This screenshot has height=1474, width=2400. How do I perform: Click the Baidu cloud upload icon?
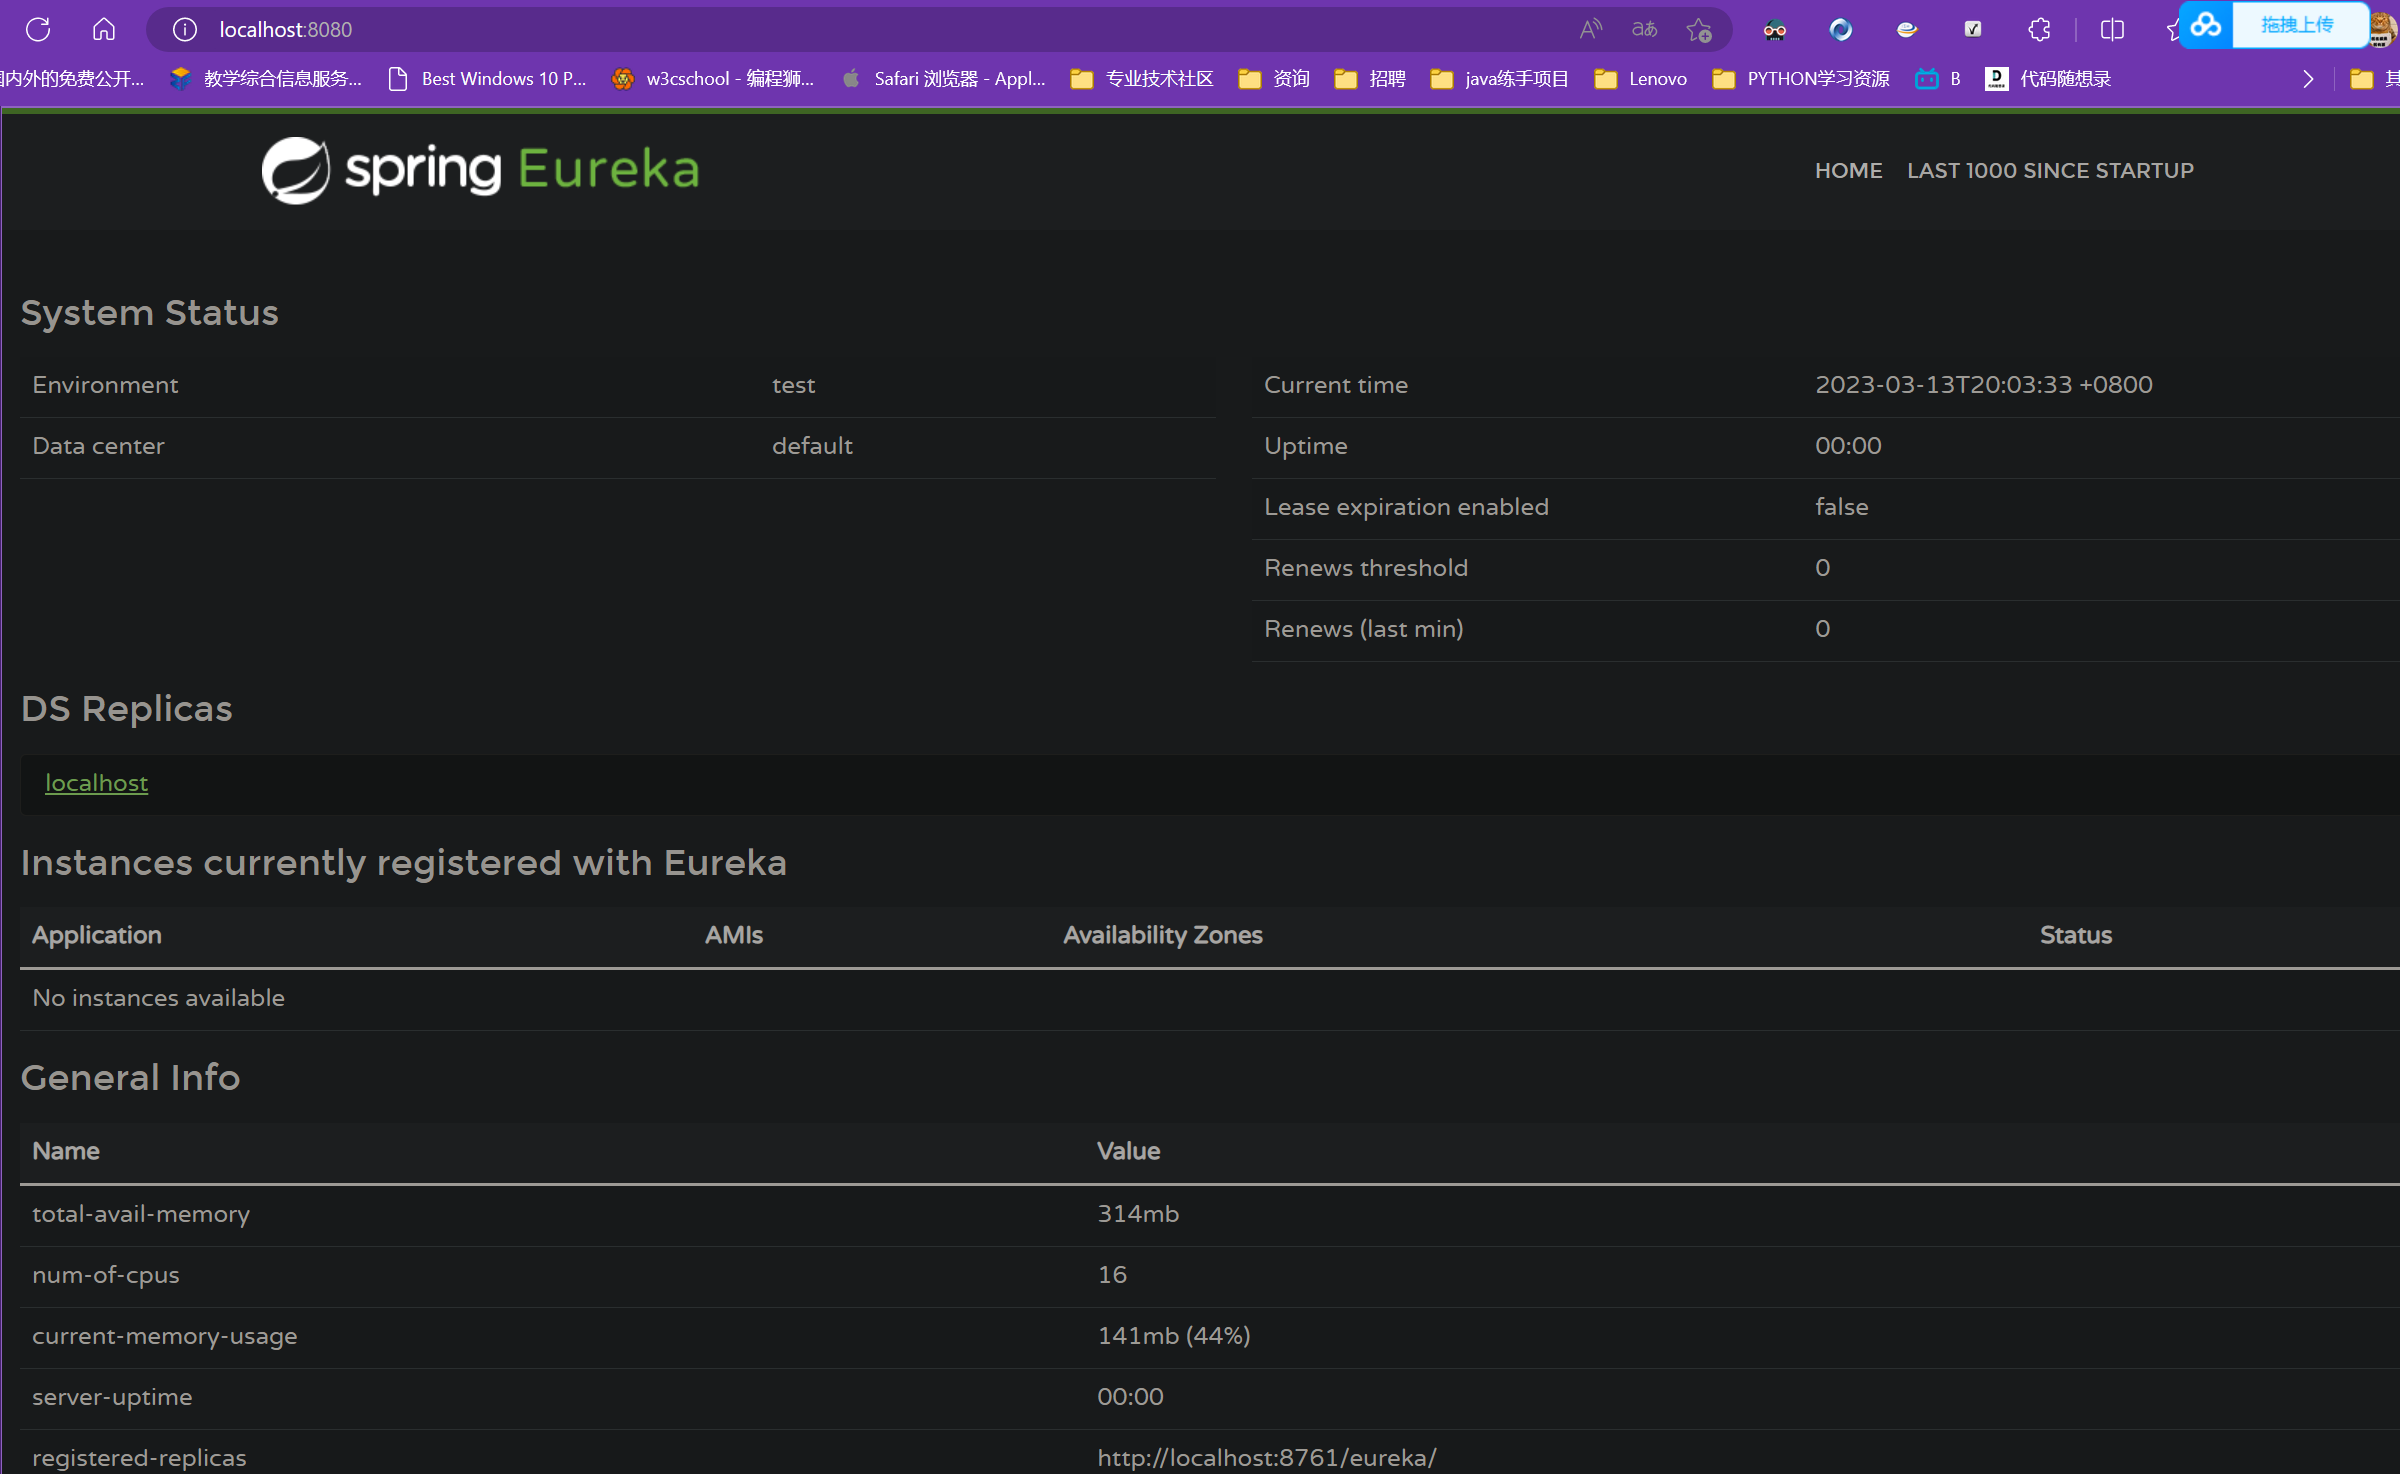[x=2206, y=25]
